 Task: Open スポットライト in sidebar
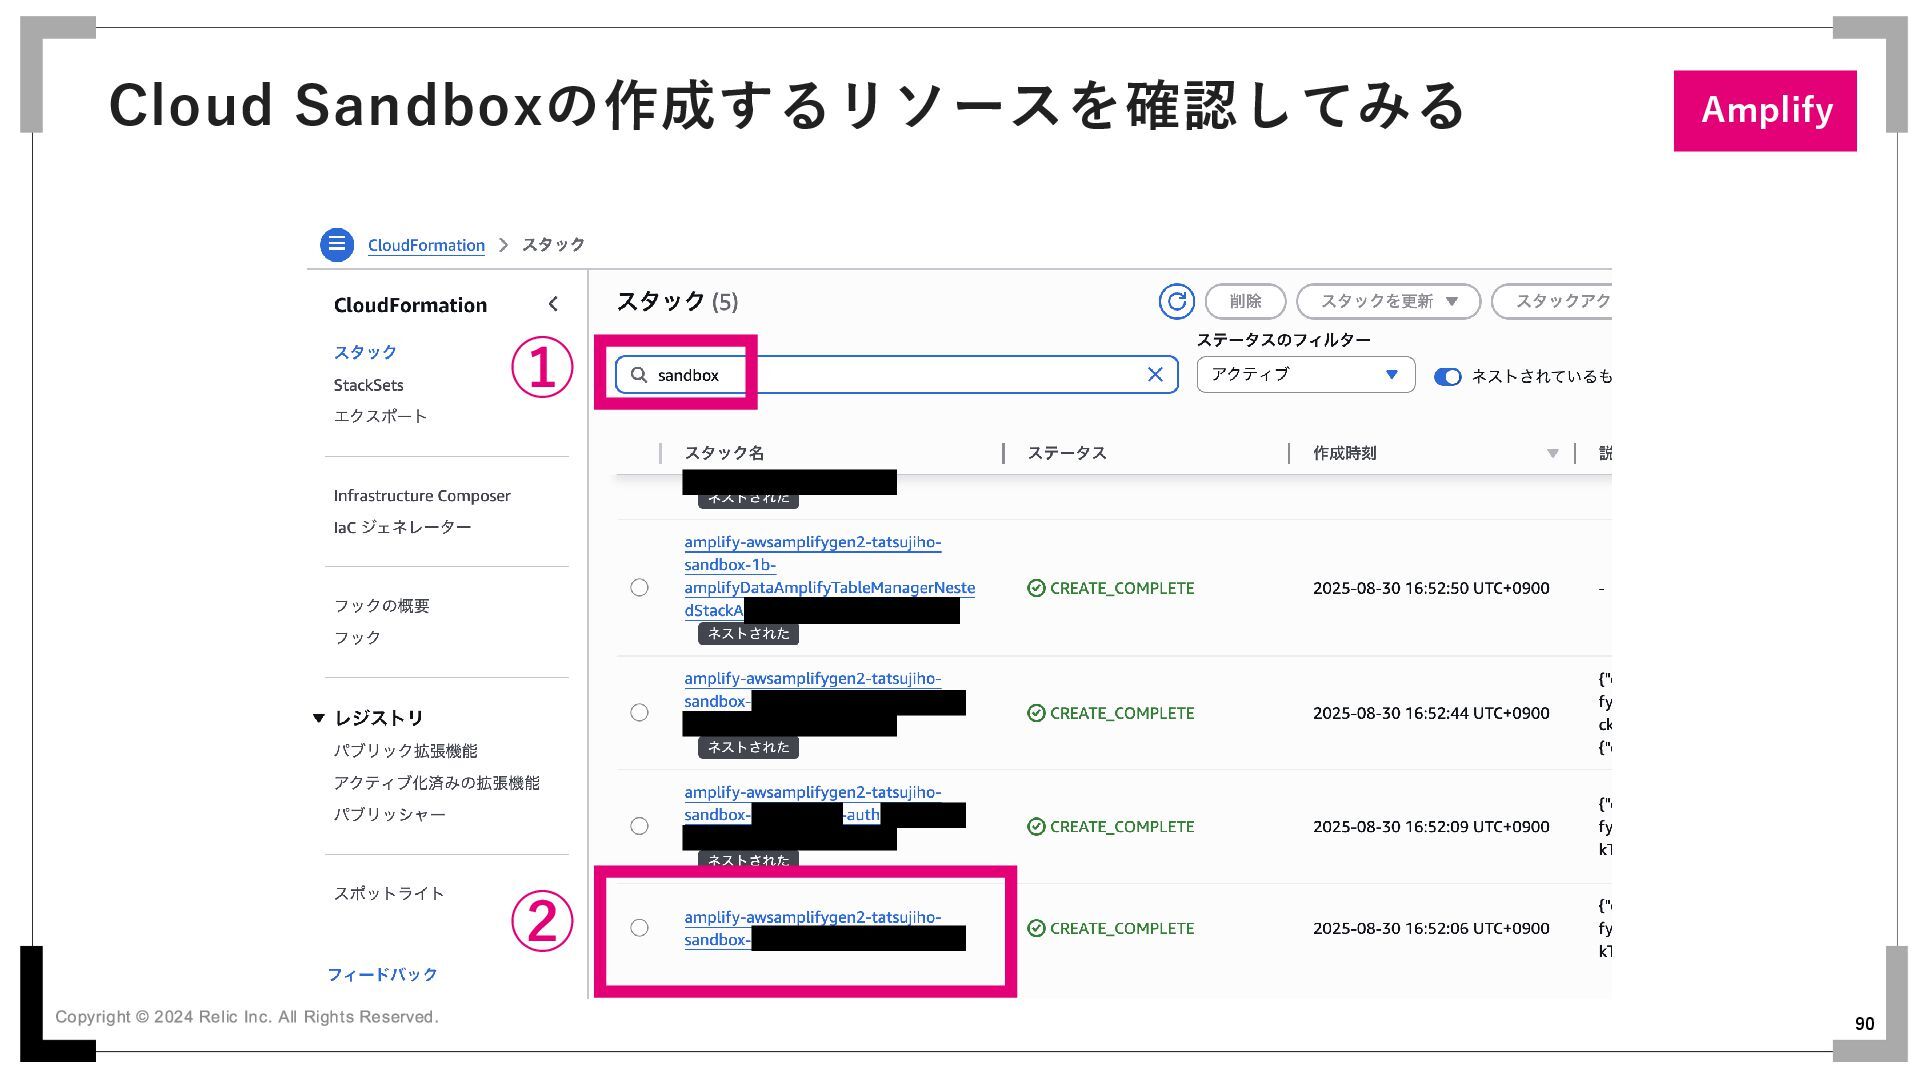(x=388, y=894)
